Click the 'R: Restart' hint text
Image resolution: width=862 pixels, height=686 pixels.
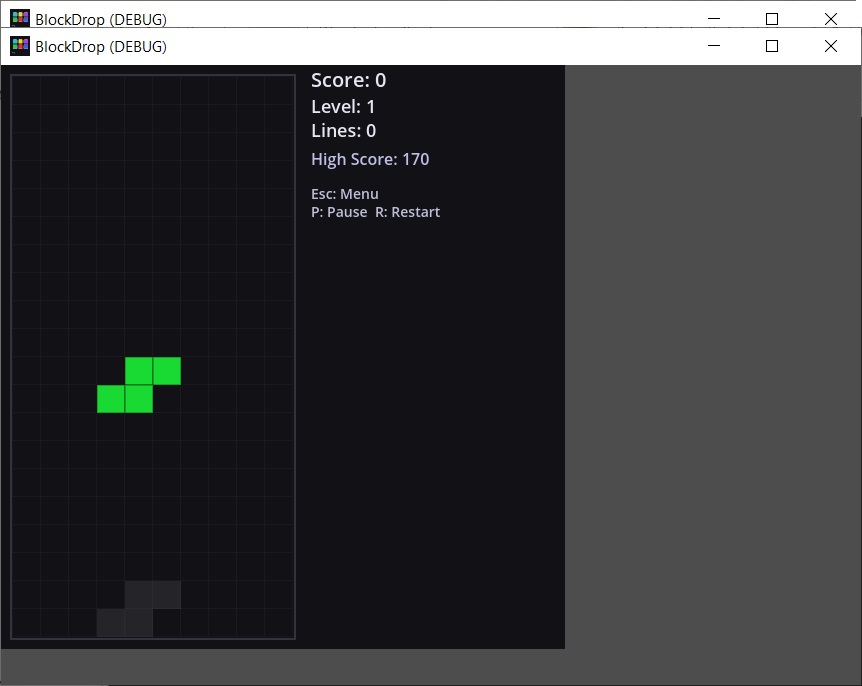tap(407, 212)
